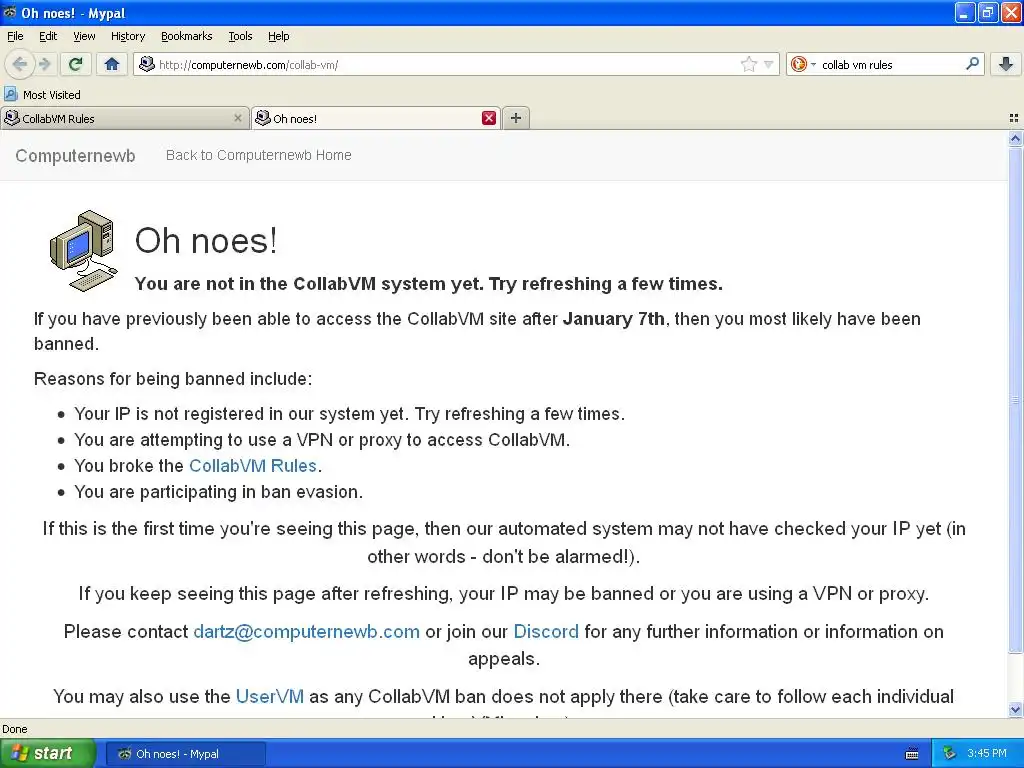Open the Discord link
Viewport: 1024px width, 768px height.
[546, 632]
